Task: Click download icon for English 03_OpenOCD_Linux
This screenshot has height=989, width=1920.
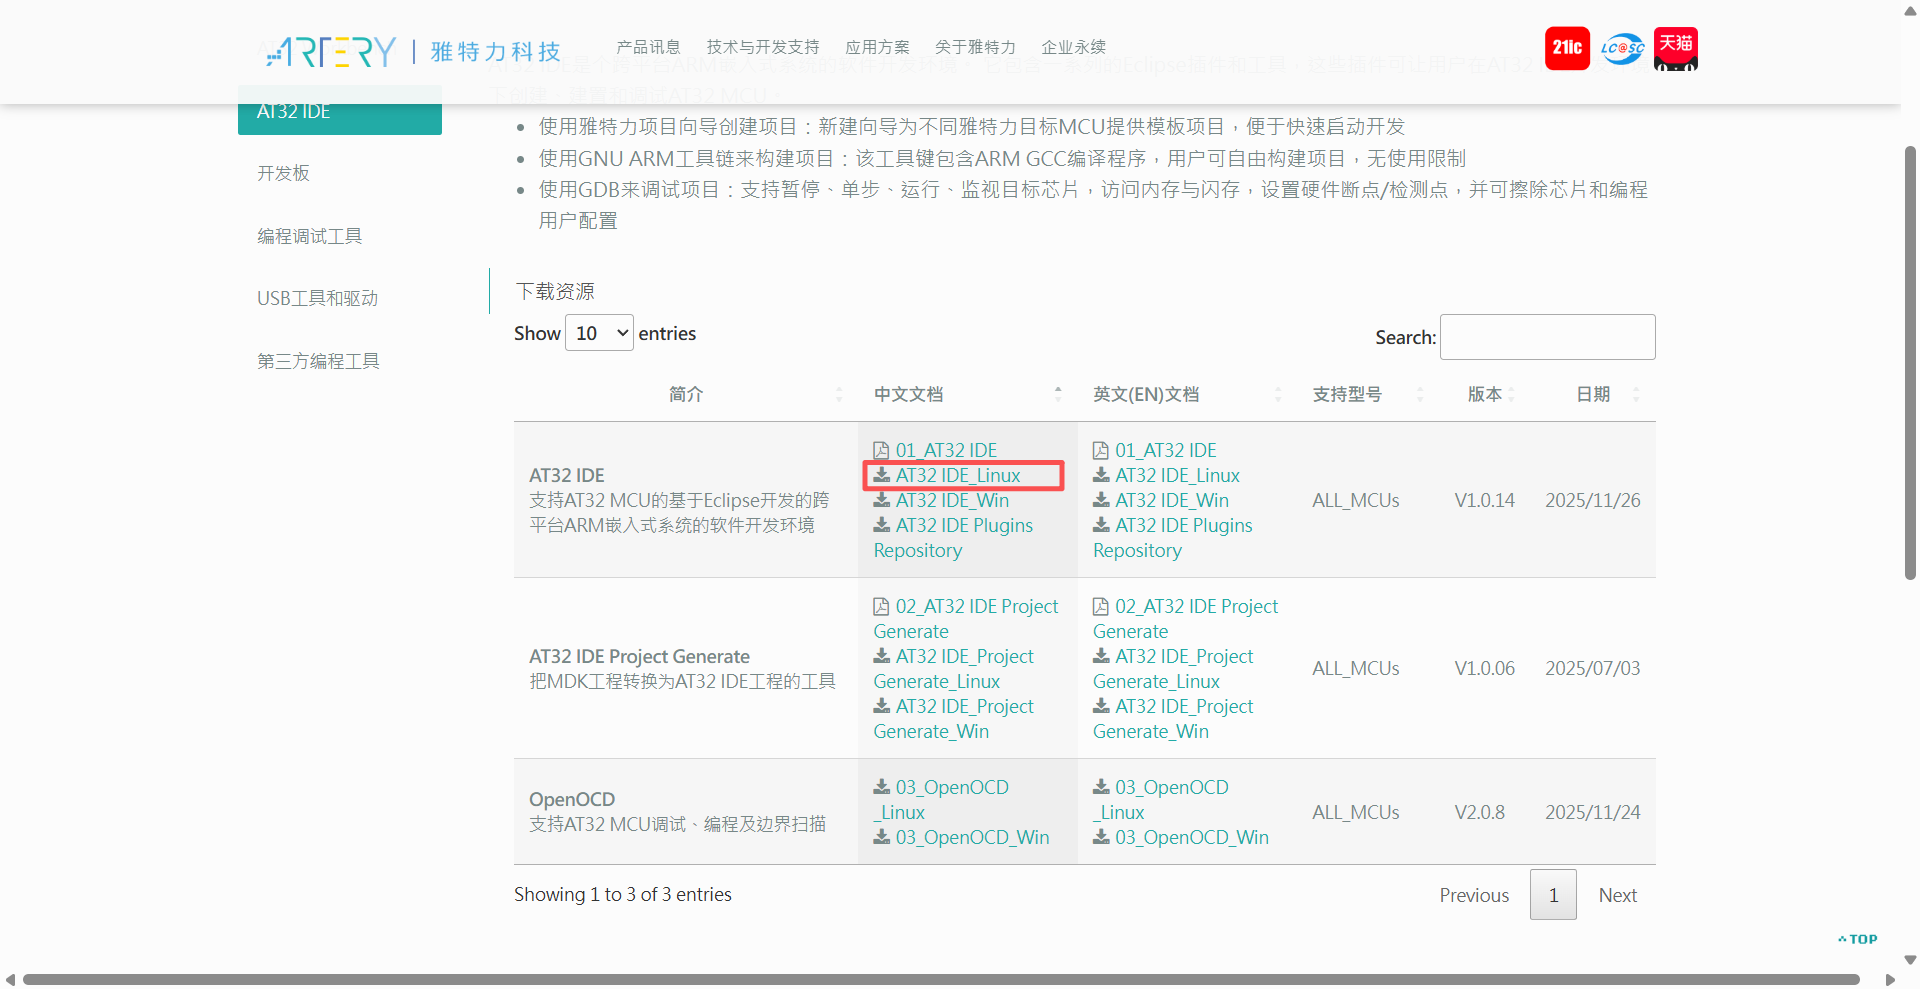Action: coord(1102,786)
